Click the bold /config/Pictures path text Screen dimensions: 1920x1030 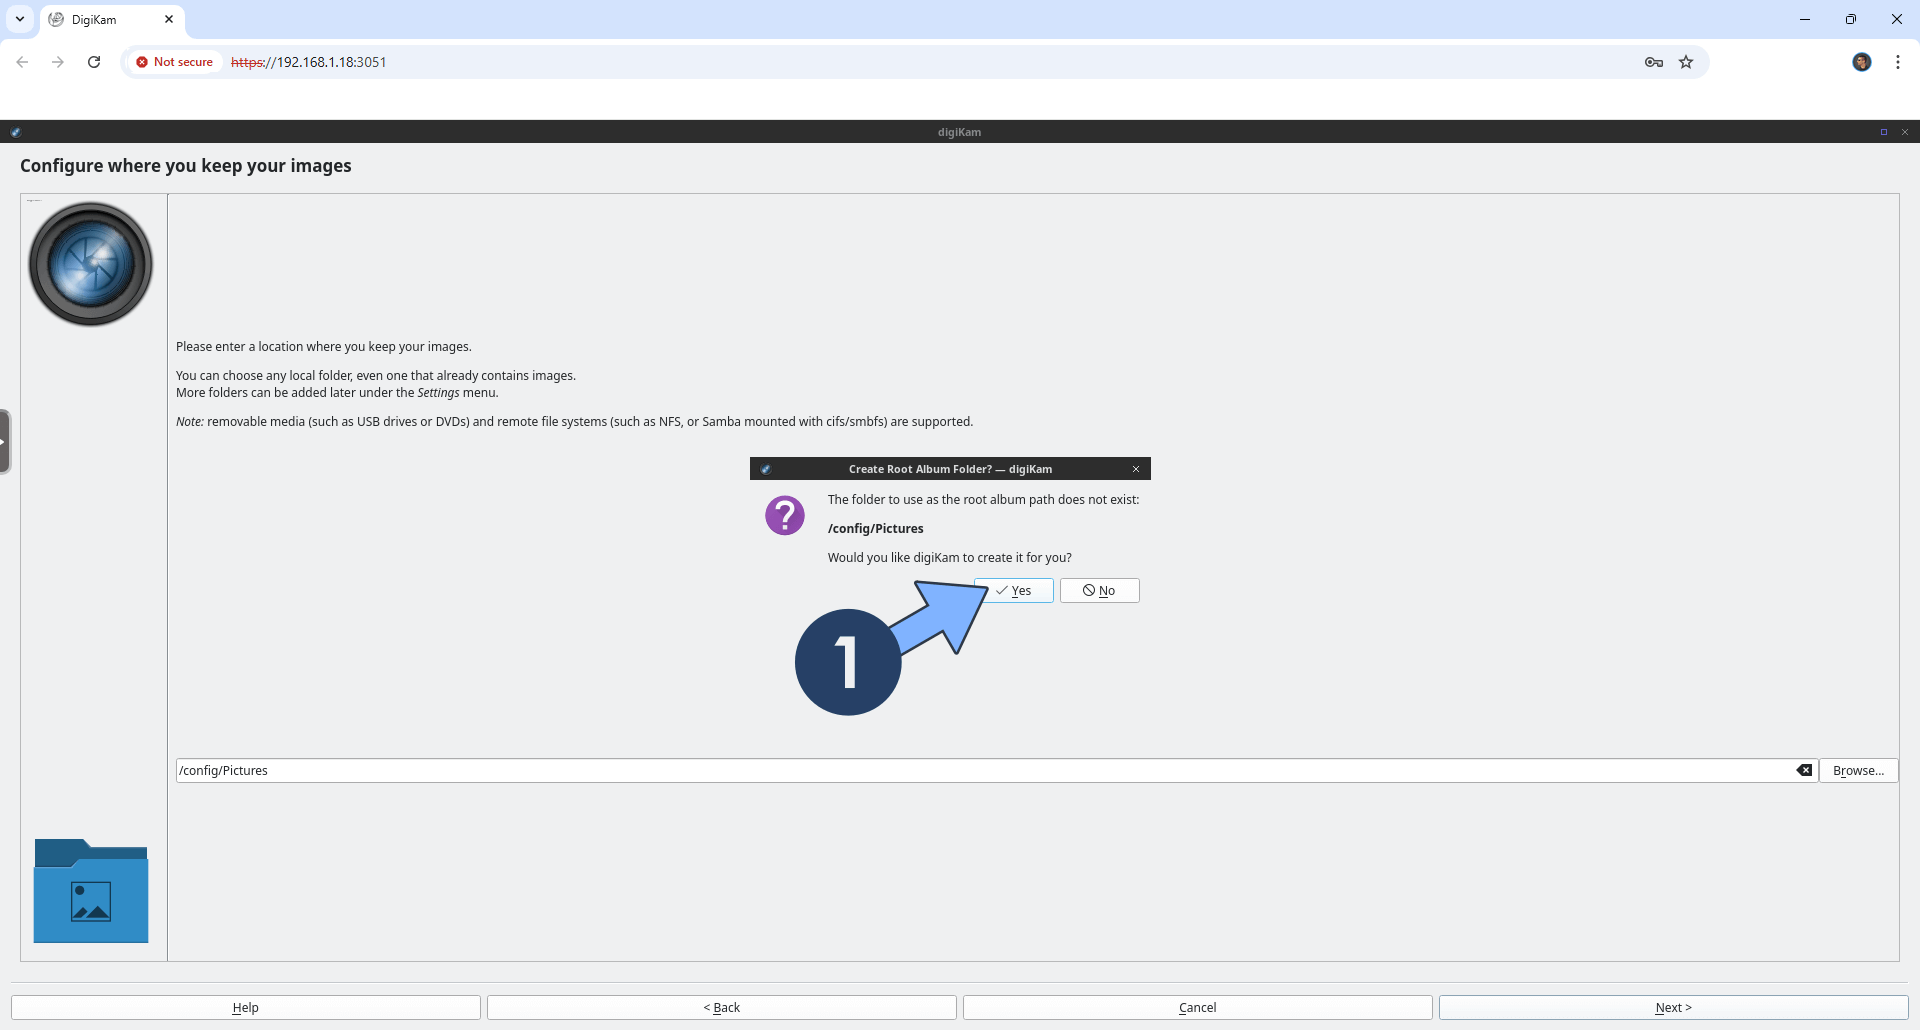pyautogui.click(x=876, y=529)
